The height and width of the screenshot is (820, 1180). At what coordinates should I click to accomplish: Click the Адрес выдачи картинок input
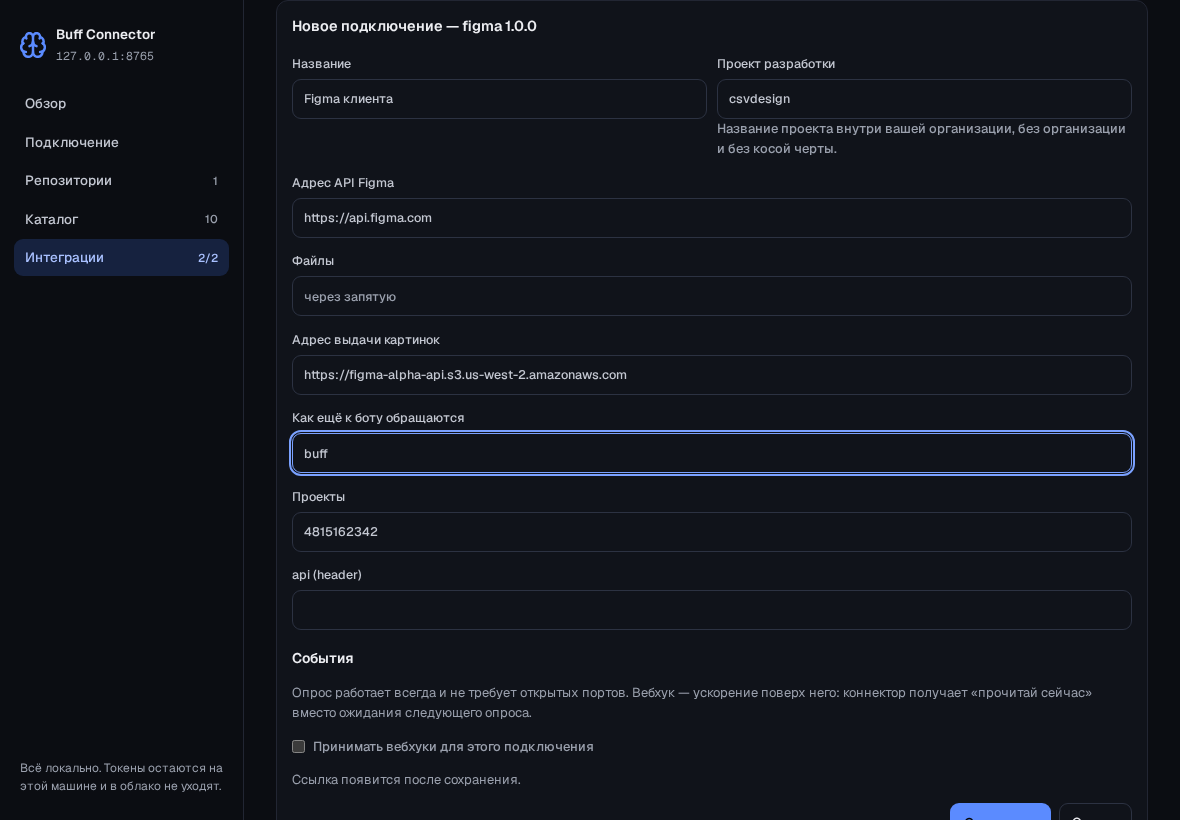712,375
